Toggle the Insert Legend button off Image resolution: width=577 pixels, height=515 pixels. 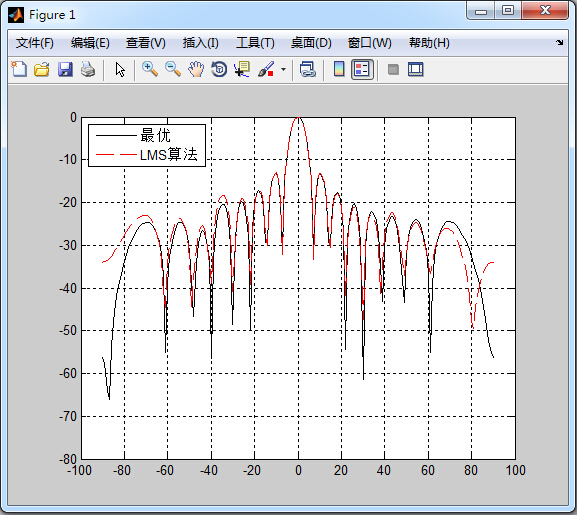pos(362,69)
